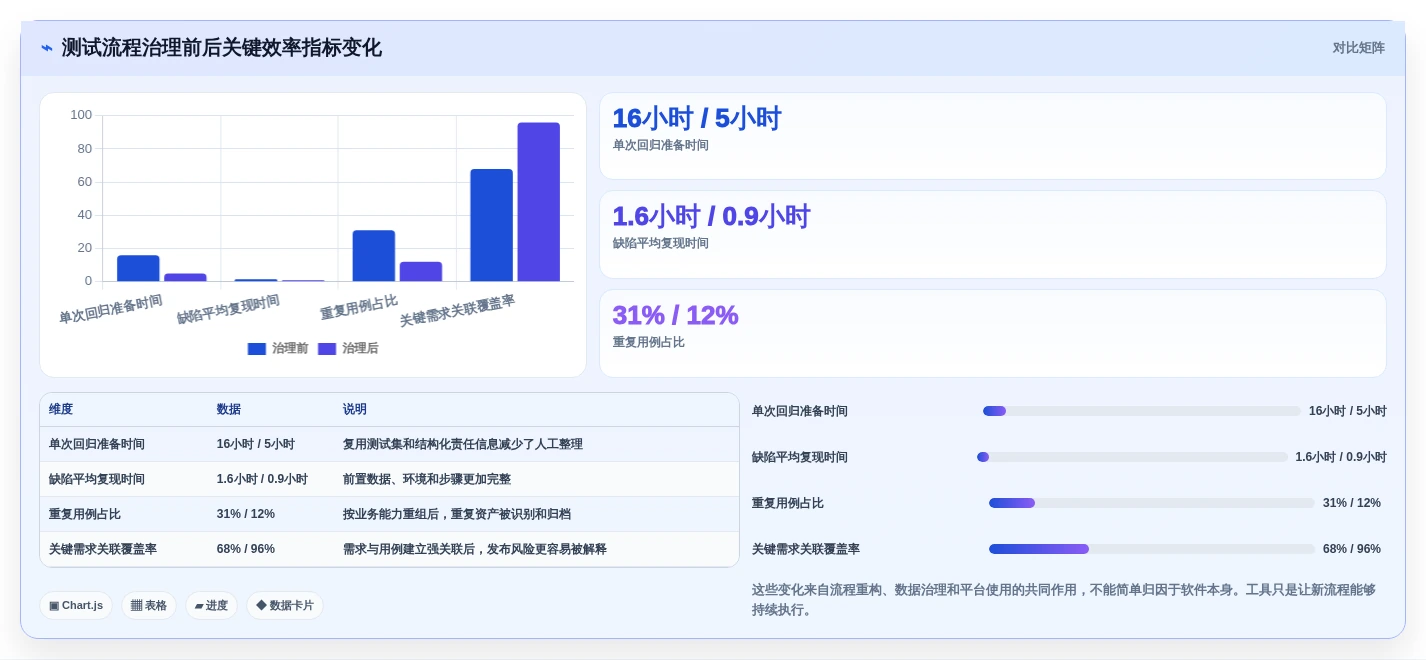The image size is (1426, 660).
Task: Click the 治理后 bar for 重复用例占比
Action: 421,272
